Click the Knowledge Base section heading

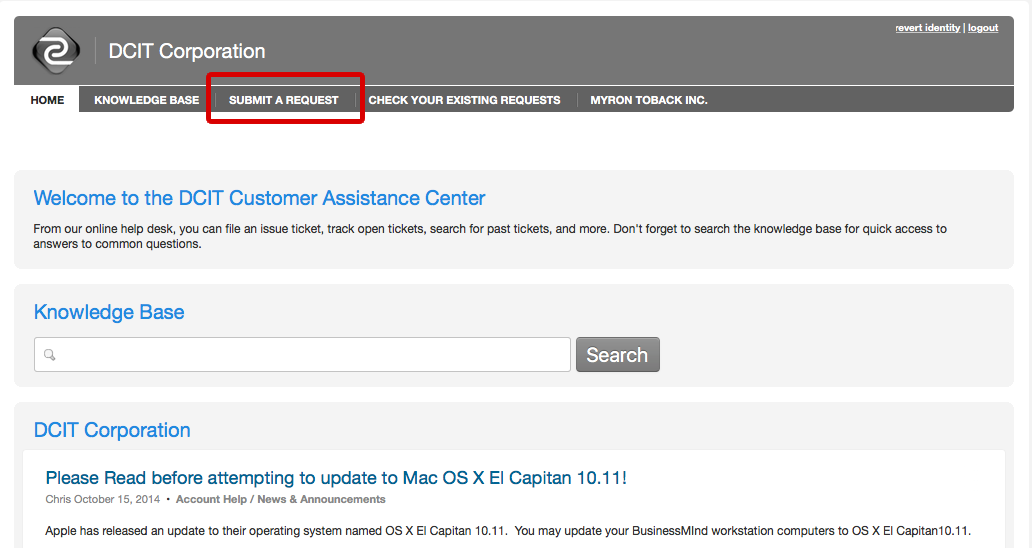(x=109, y=312)
